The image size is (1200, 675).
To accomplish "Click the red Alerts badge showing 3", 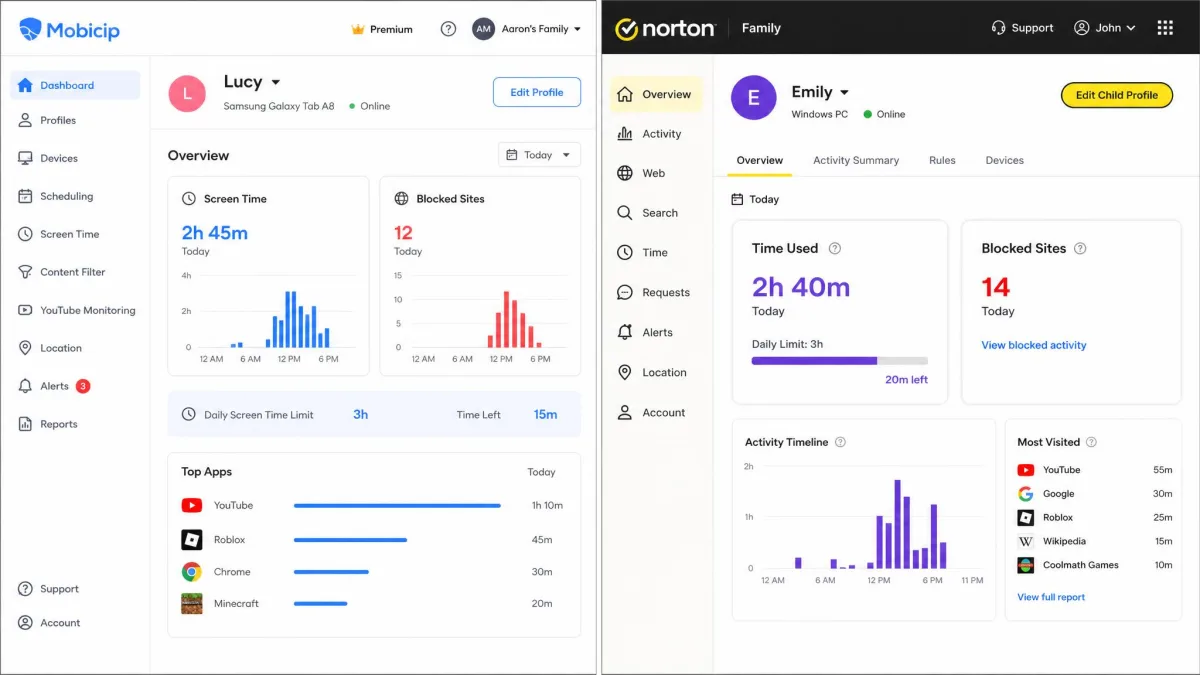I will pyautogui.click(x=83, y=386).
